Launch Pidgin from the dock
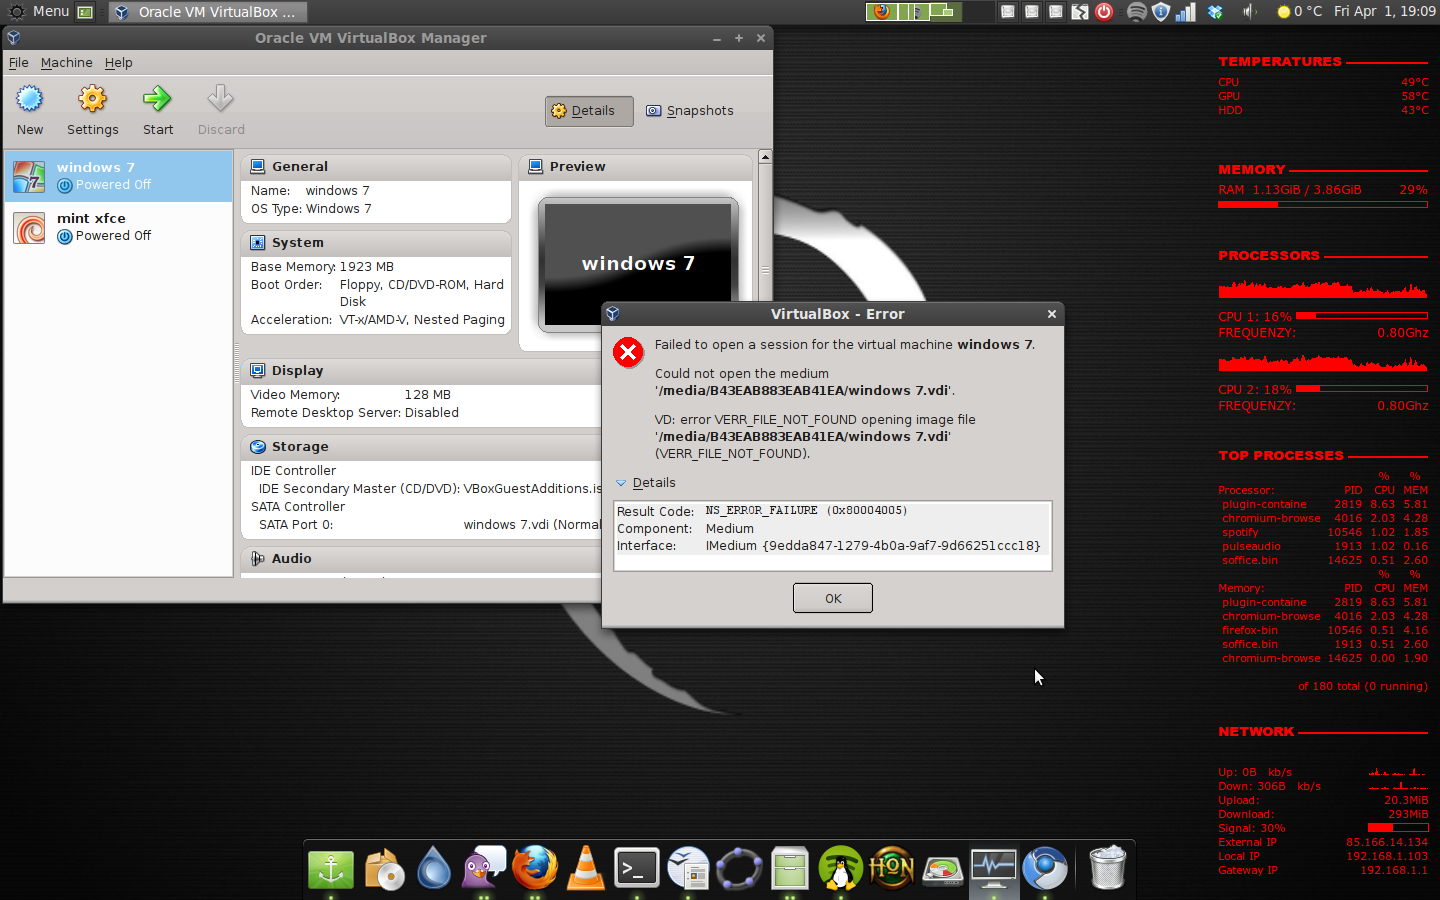Screen dimensions: 1440x900 (x=484, y=867)
